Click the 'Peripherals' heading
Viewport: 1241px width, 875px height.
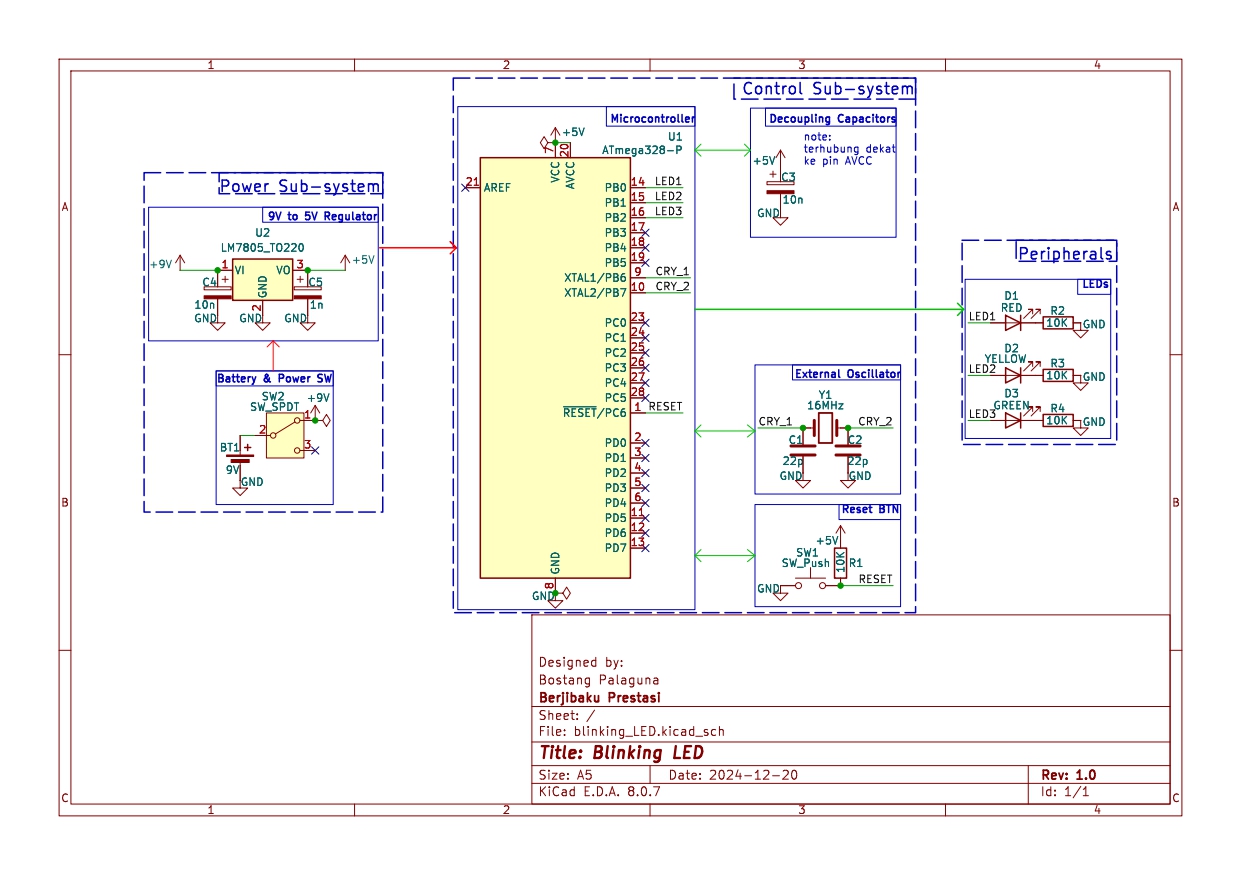(x=1065, y=253)
